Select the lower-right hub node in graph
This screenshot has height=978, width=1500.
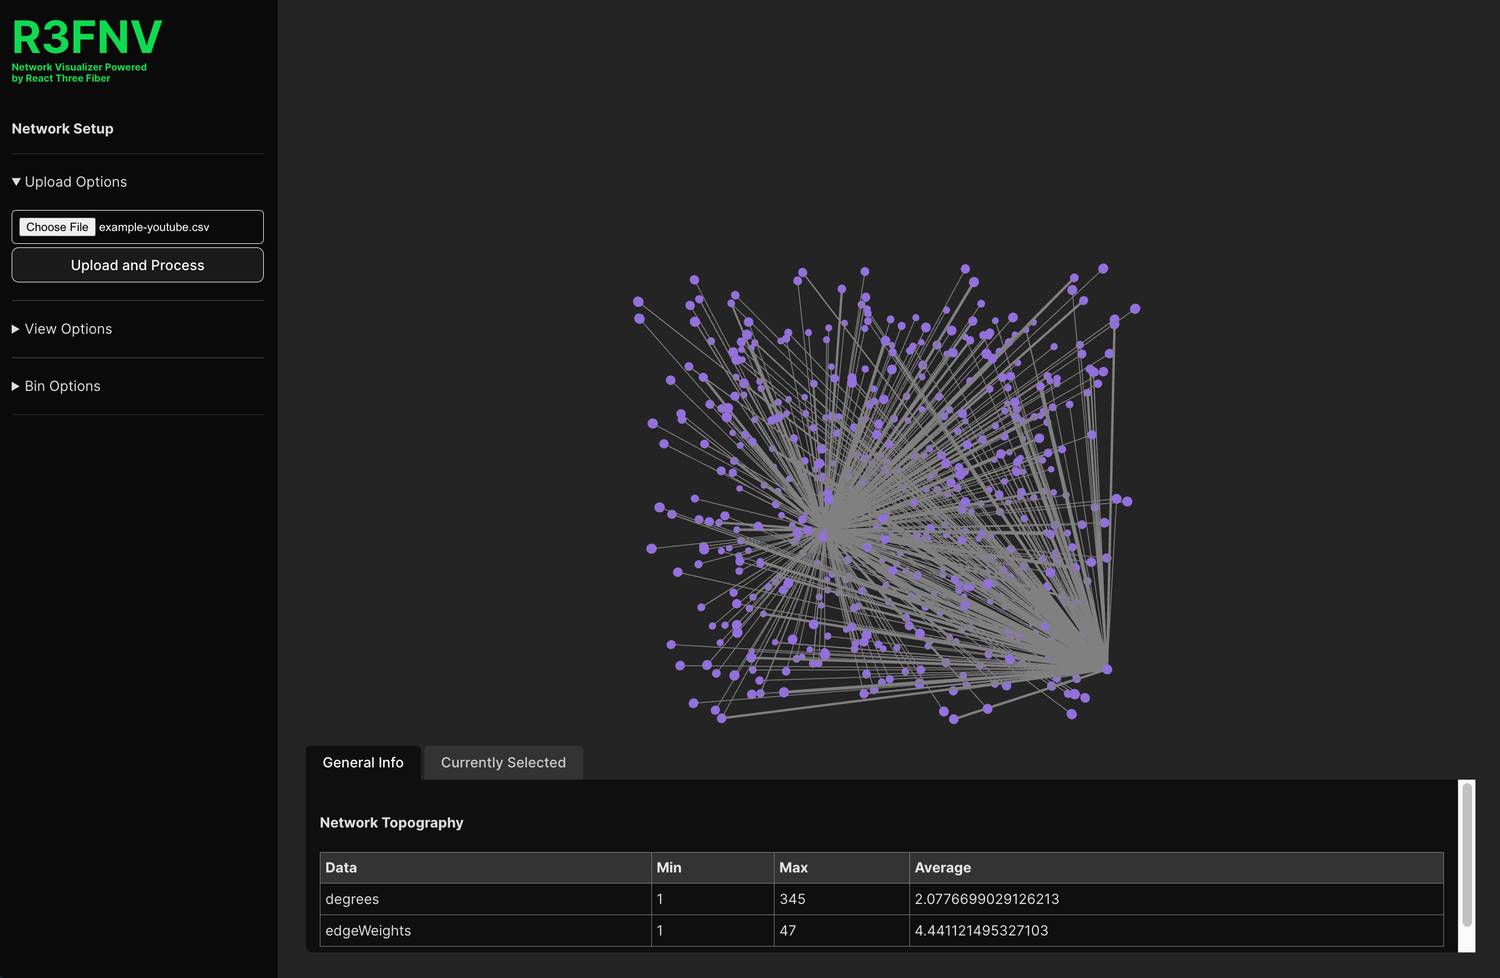point(1105,668)
